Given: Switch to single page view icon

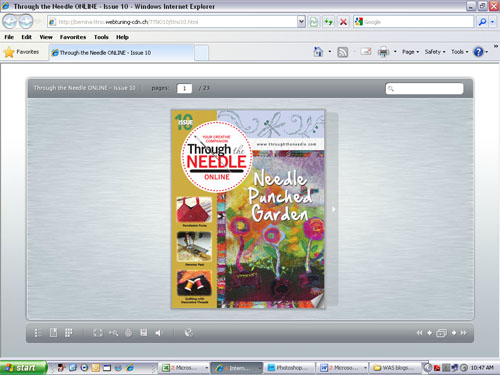Looking at the screenshot, I should pos(53,333).
